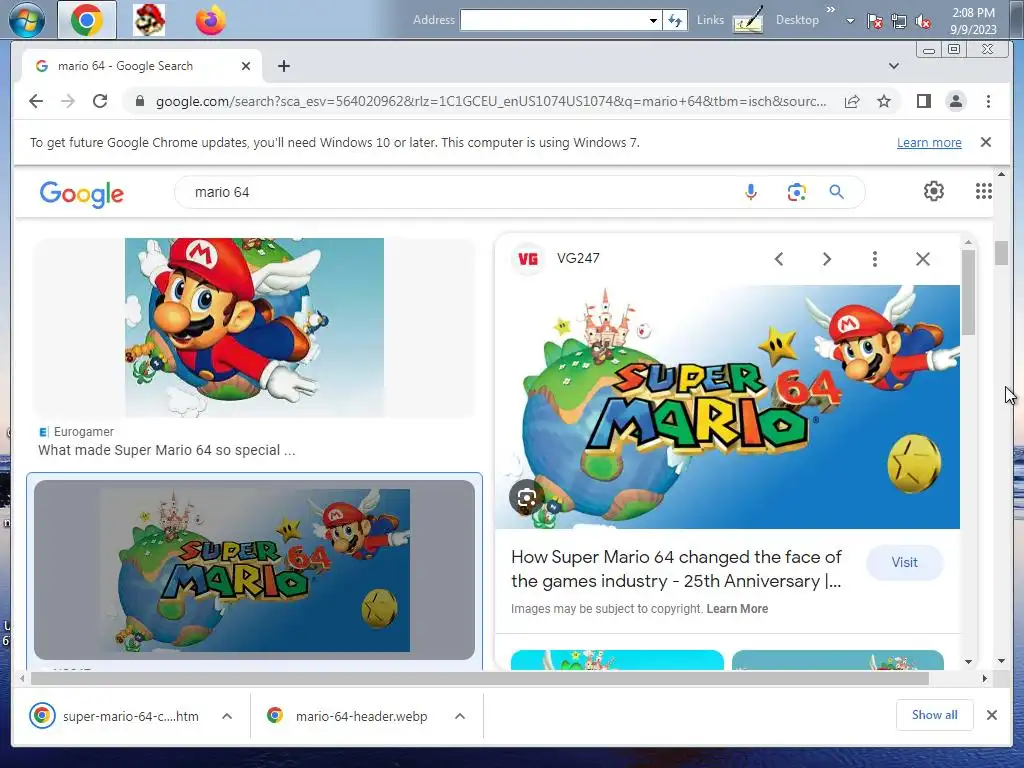Screen dimensions: 1024x768
Task: Click the preview panel scroll down arrow
Action: (x=968, y=662)
